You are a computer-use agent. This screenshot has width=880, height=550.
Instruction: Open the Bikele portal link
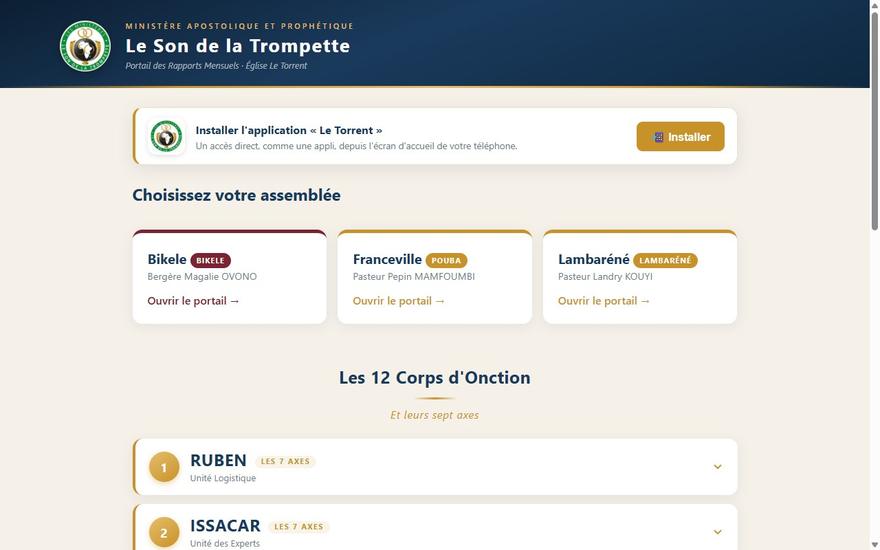pos(194,301)
